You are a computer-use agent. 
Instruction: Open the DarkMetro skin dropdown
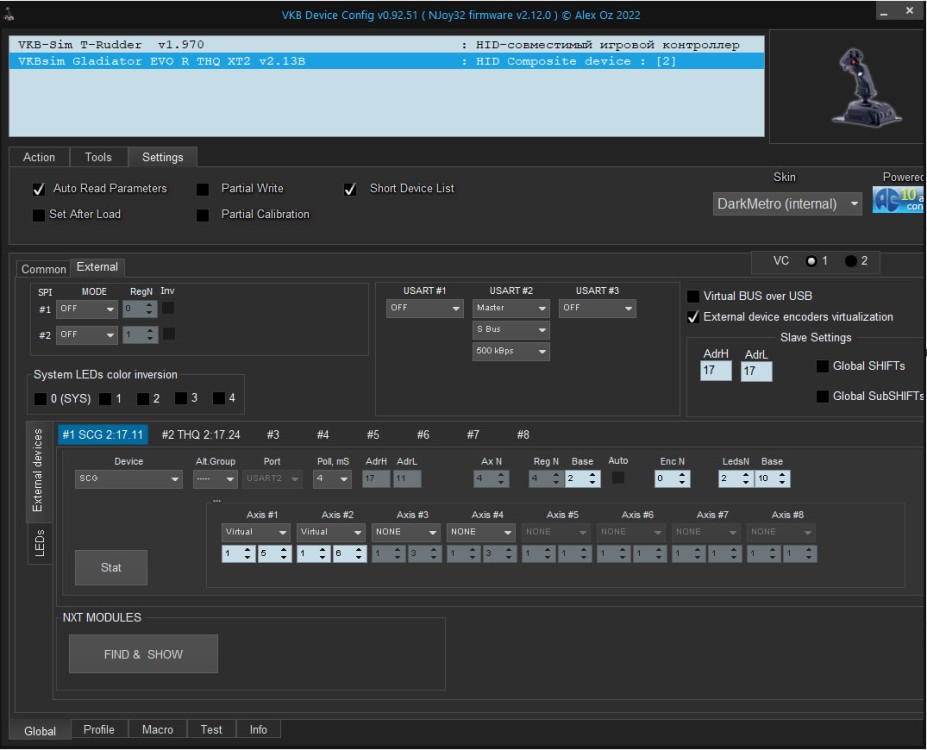point(787,204)
